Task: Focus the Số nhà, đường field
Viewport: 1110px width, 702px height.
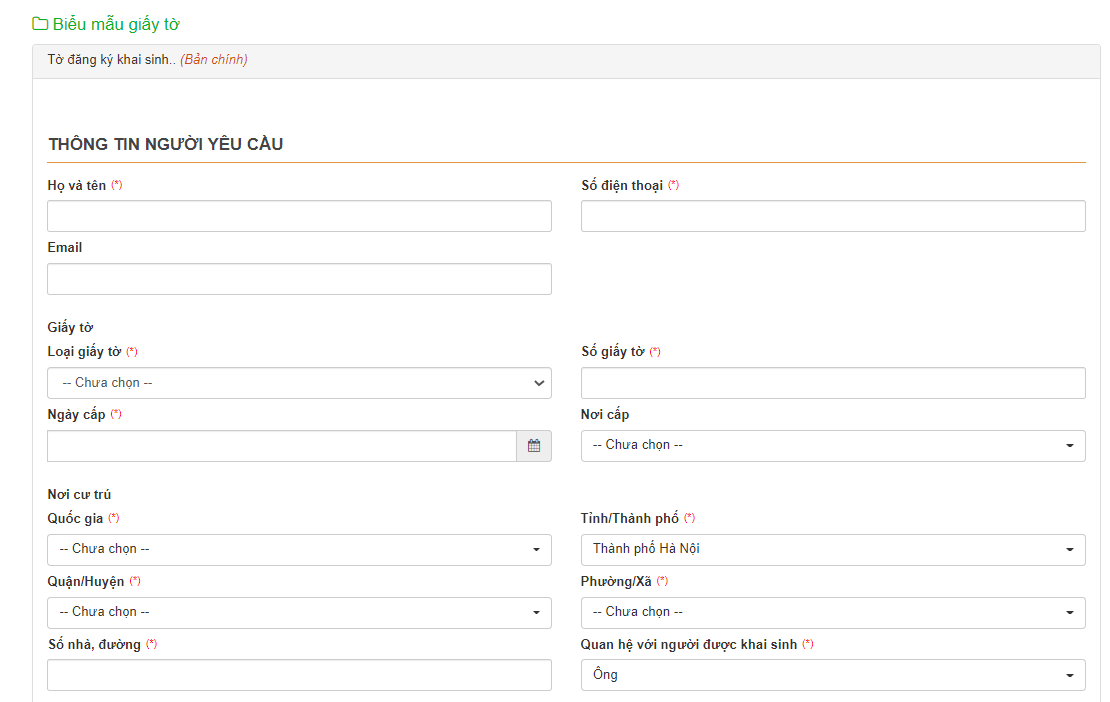Action: pos(299,675)
